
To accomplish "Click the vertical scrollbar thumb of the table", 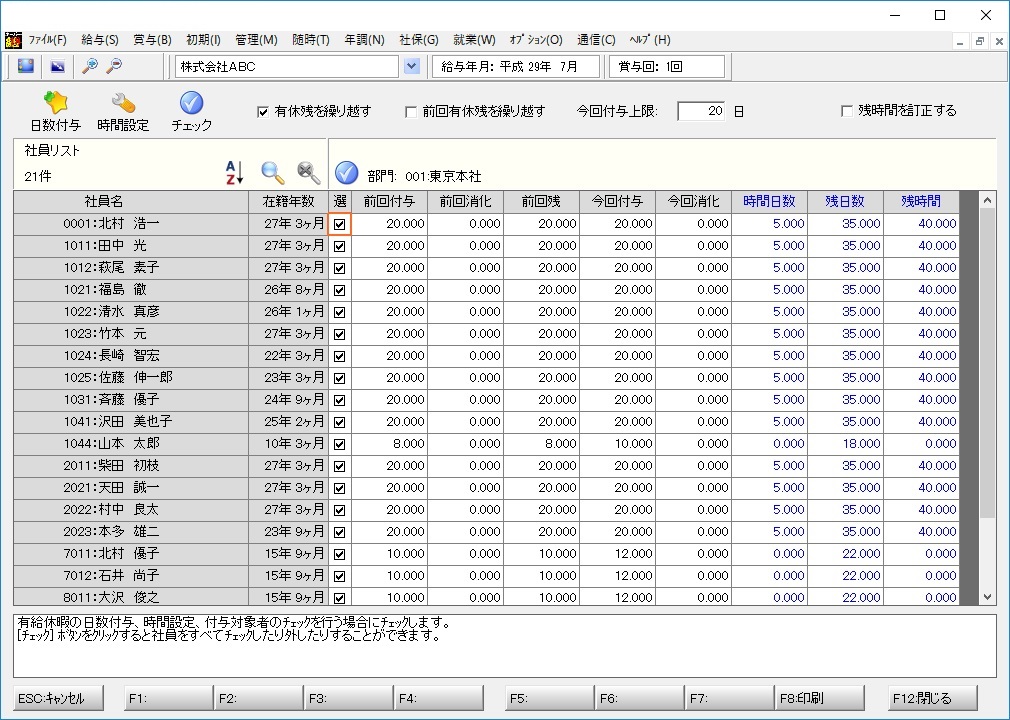I will [x=987, y=363].
